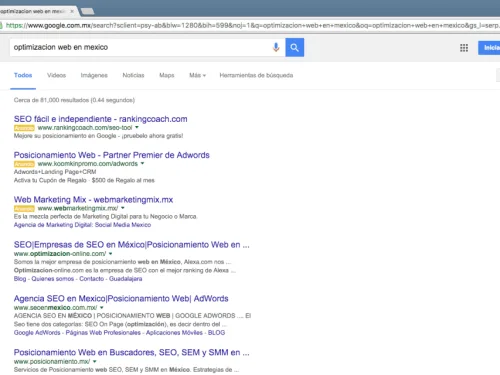Click the www.rankingcoach.com/seo-tool green URL
This screenshot has width=500, height=375.
(x=85, y=128)
